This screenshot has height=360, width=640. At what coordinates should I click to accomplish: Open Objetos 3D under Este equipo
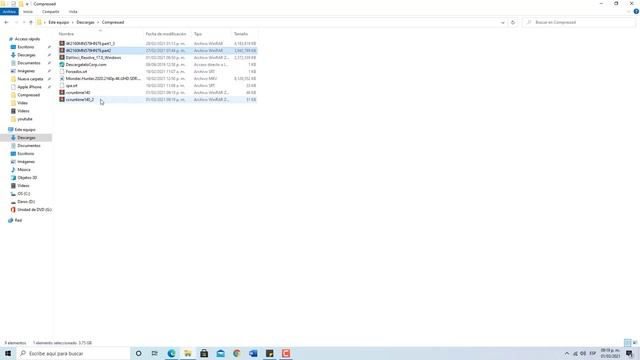[27, 178]
